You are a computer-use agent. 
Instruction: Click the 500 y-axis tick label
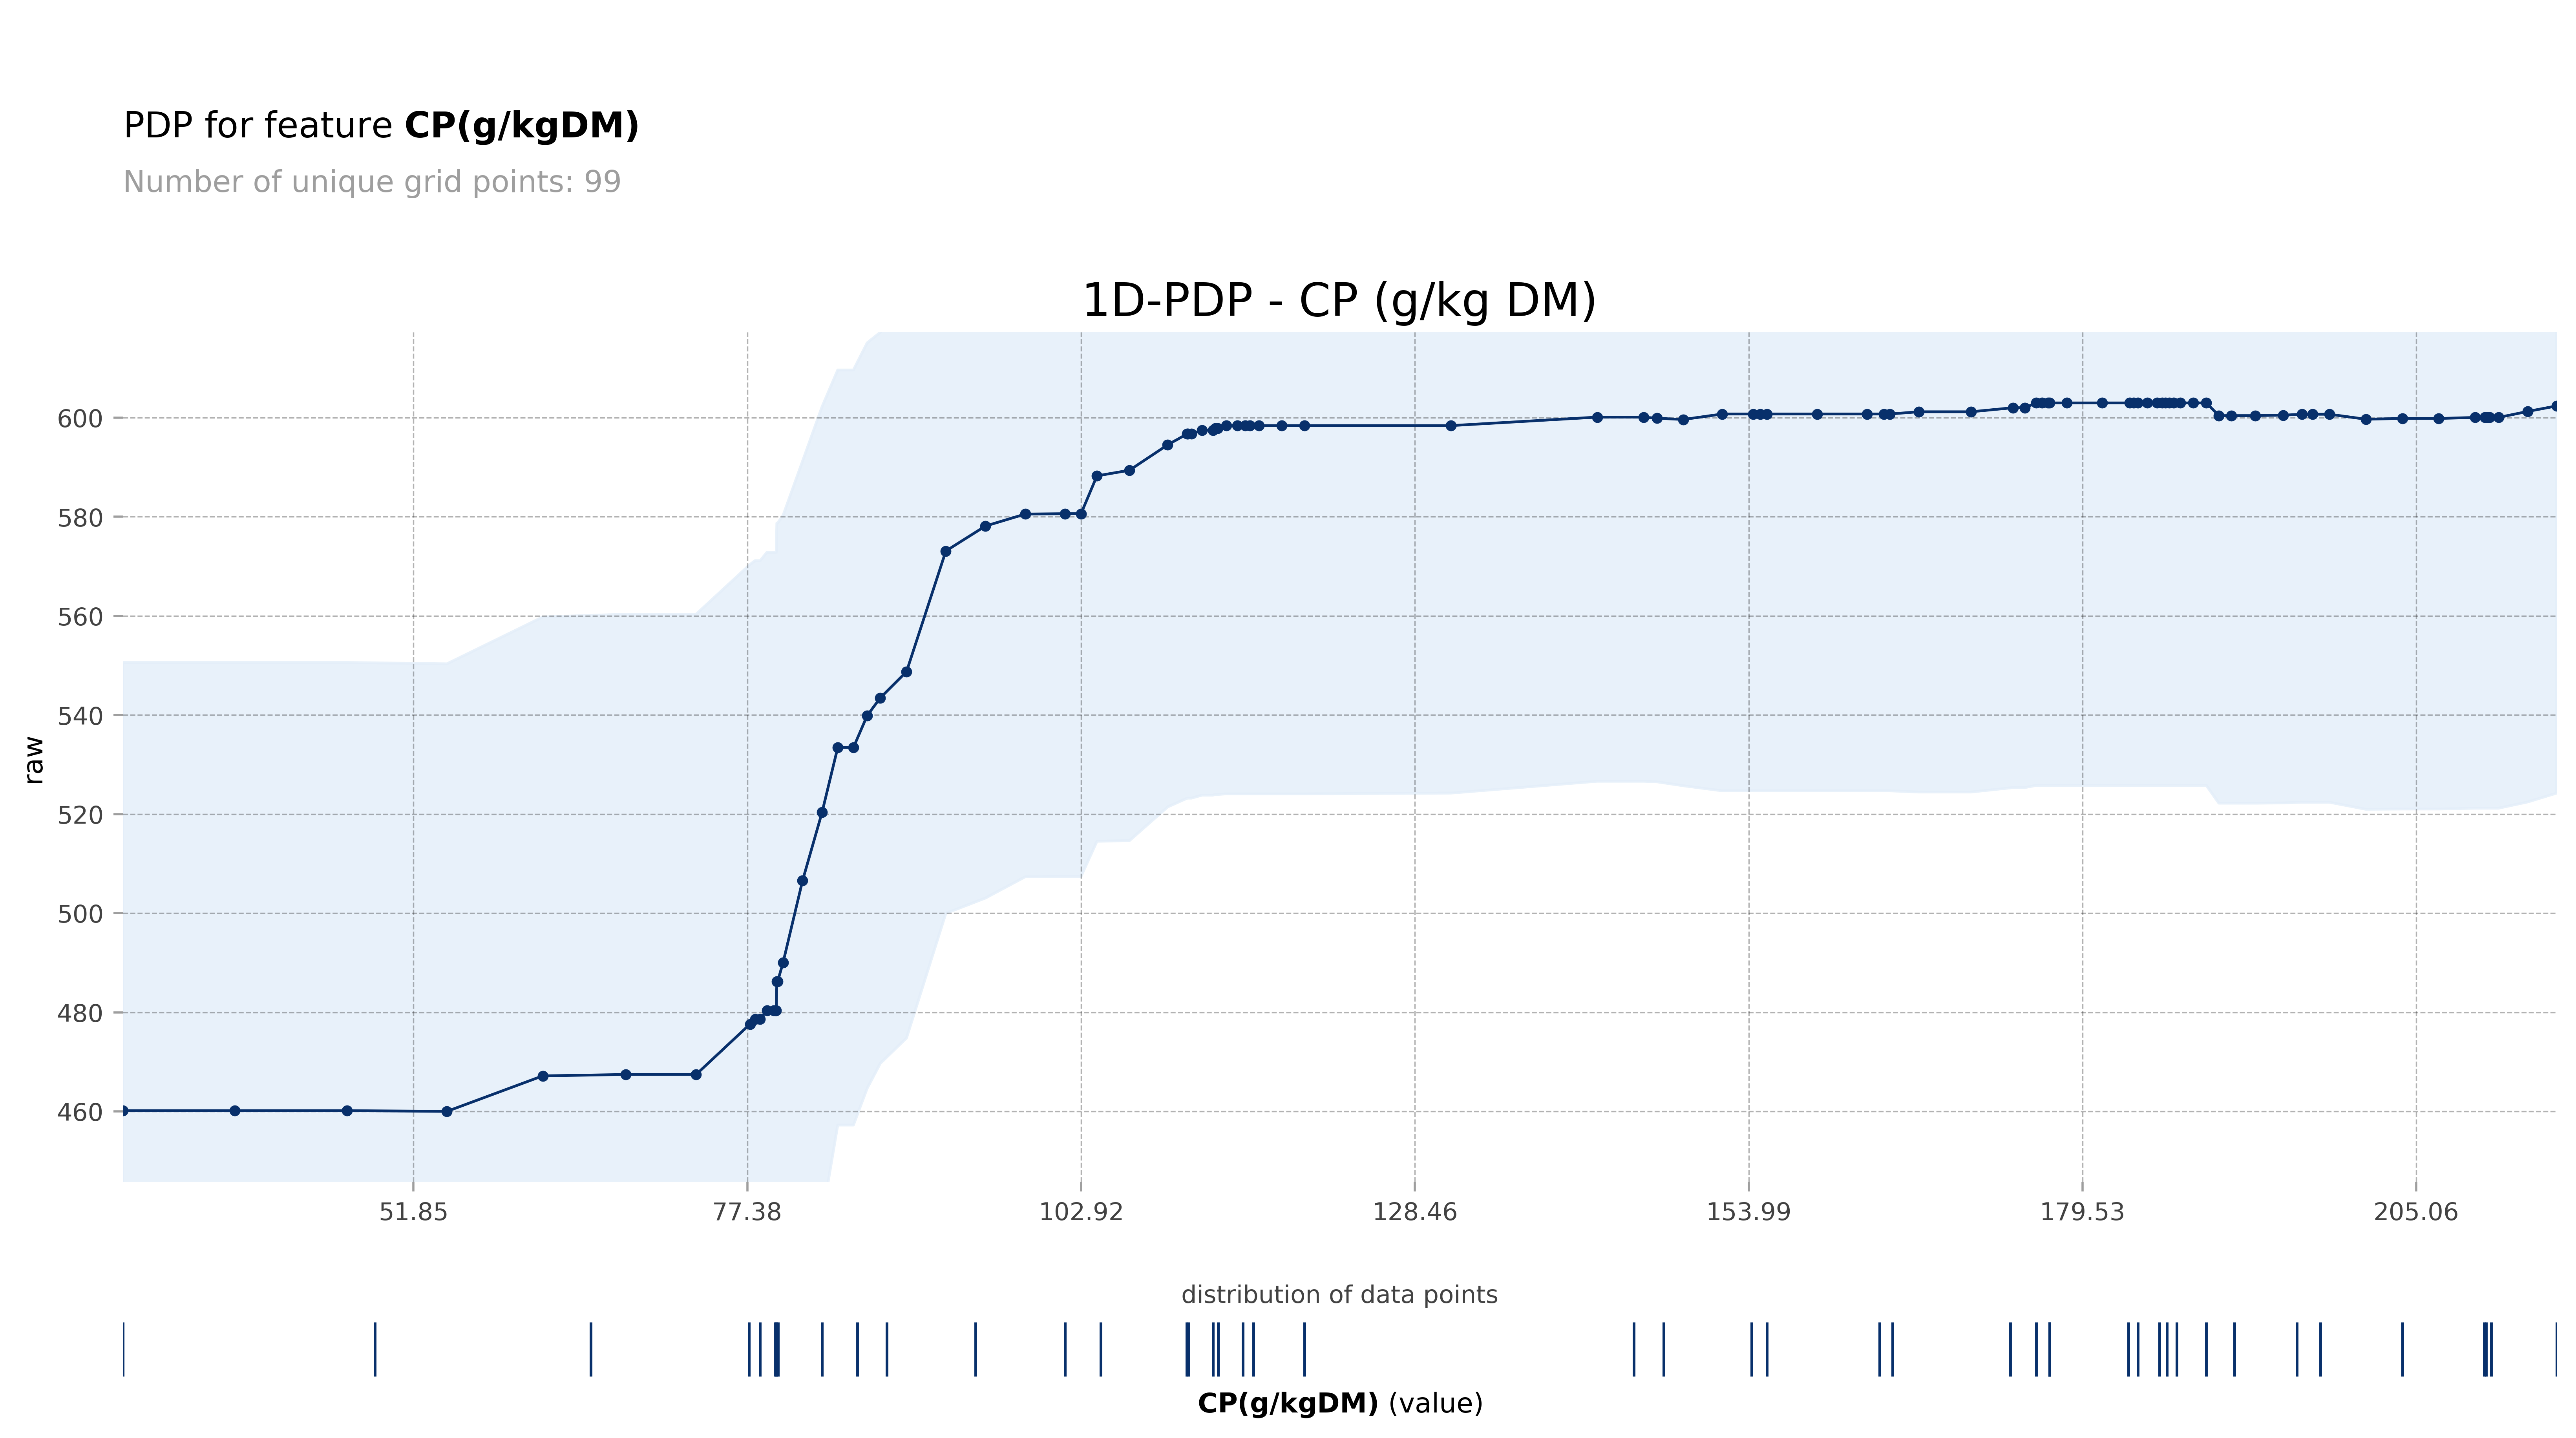pos(80,914)
